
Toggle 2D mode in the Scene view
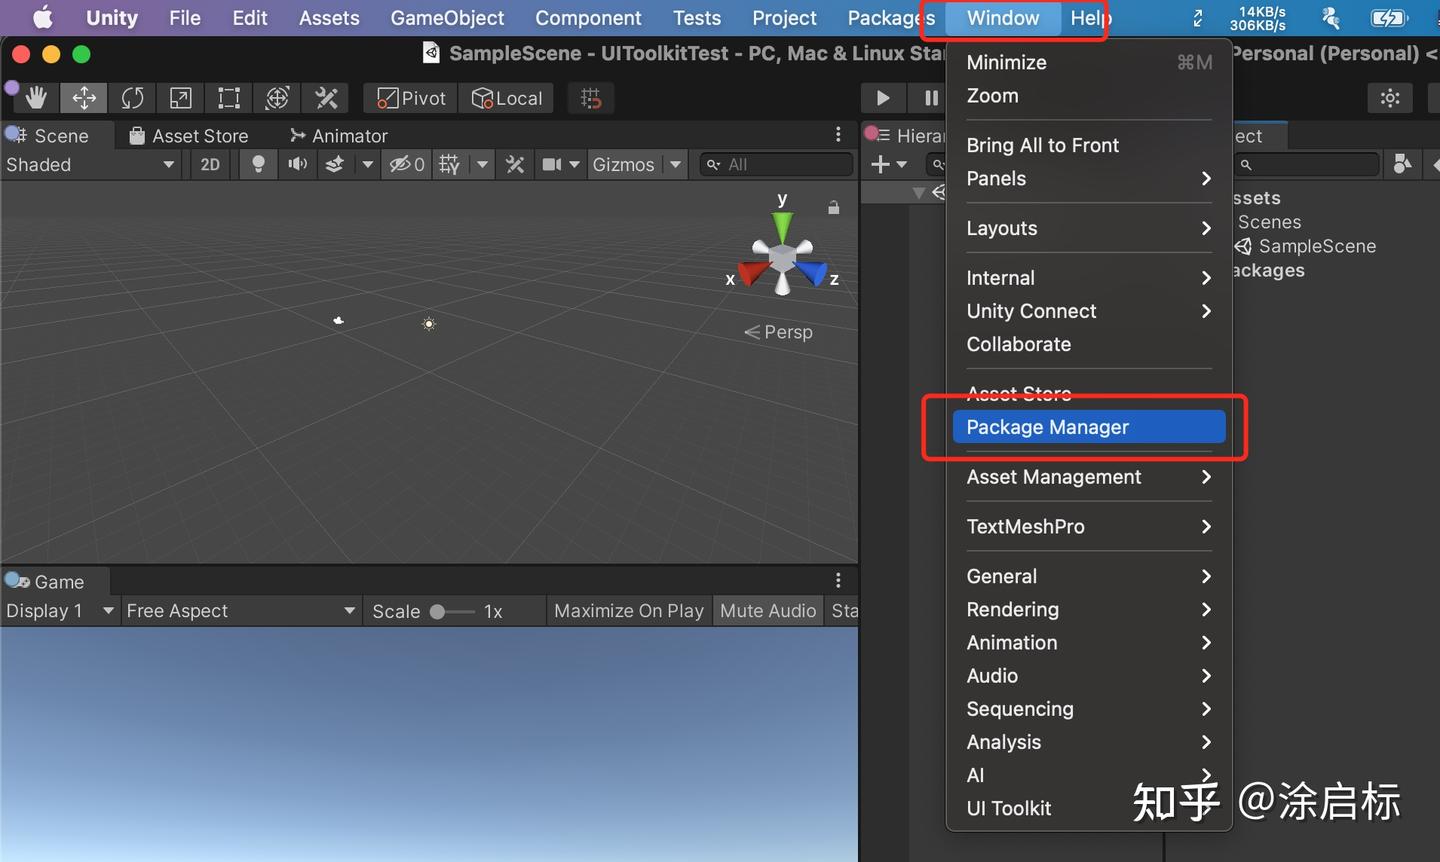210,164
